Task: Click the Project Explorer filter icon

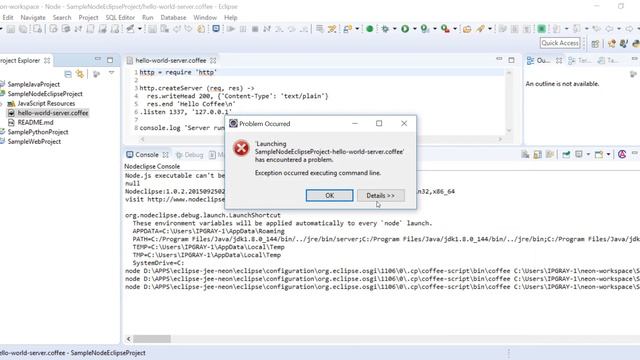Action: click(x=96, y=74)
